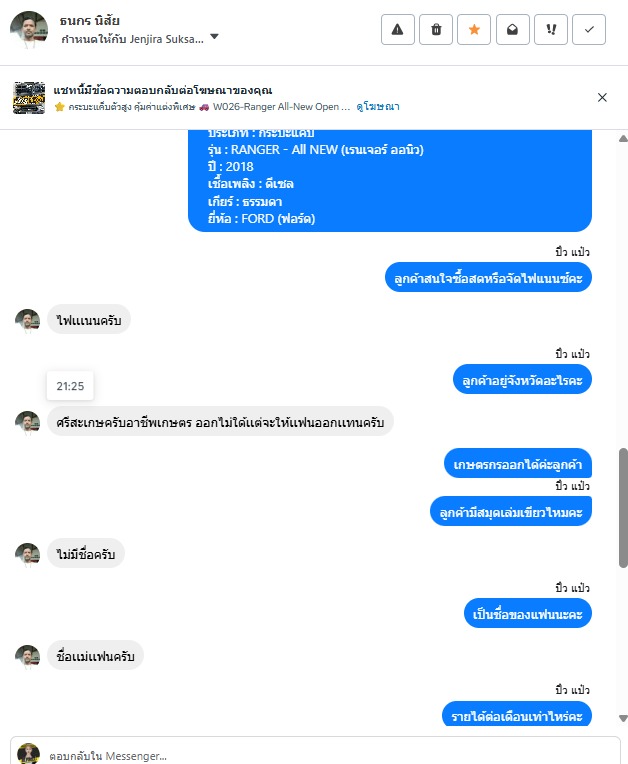
Task: Delete conversation using trash icon
Action: [x=436, y=30]
